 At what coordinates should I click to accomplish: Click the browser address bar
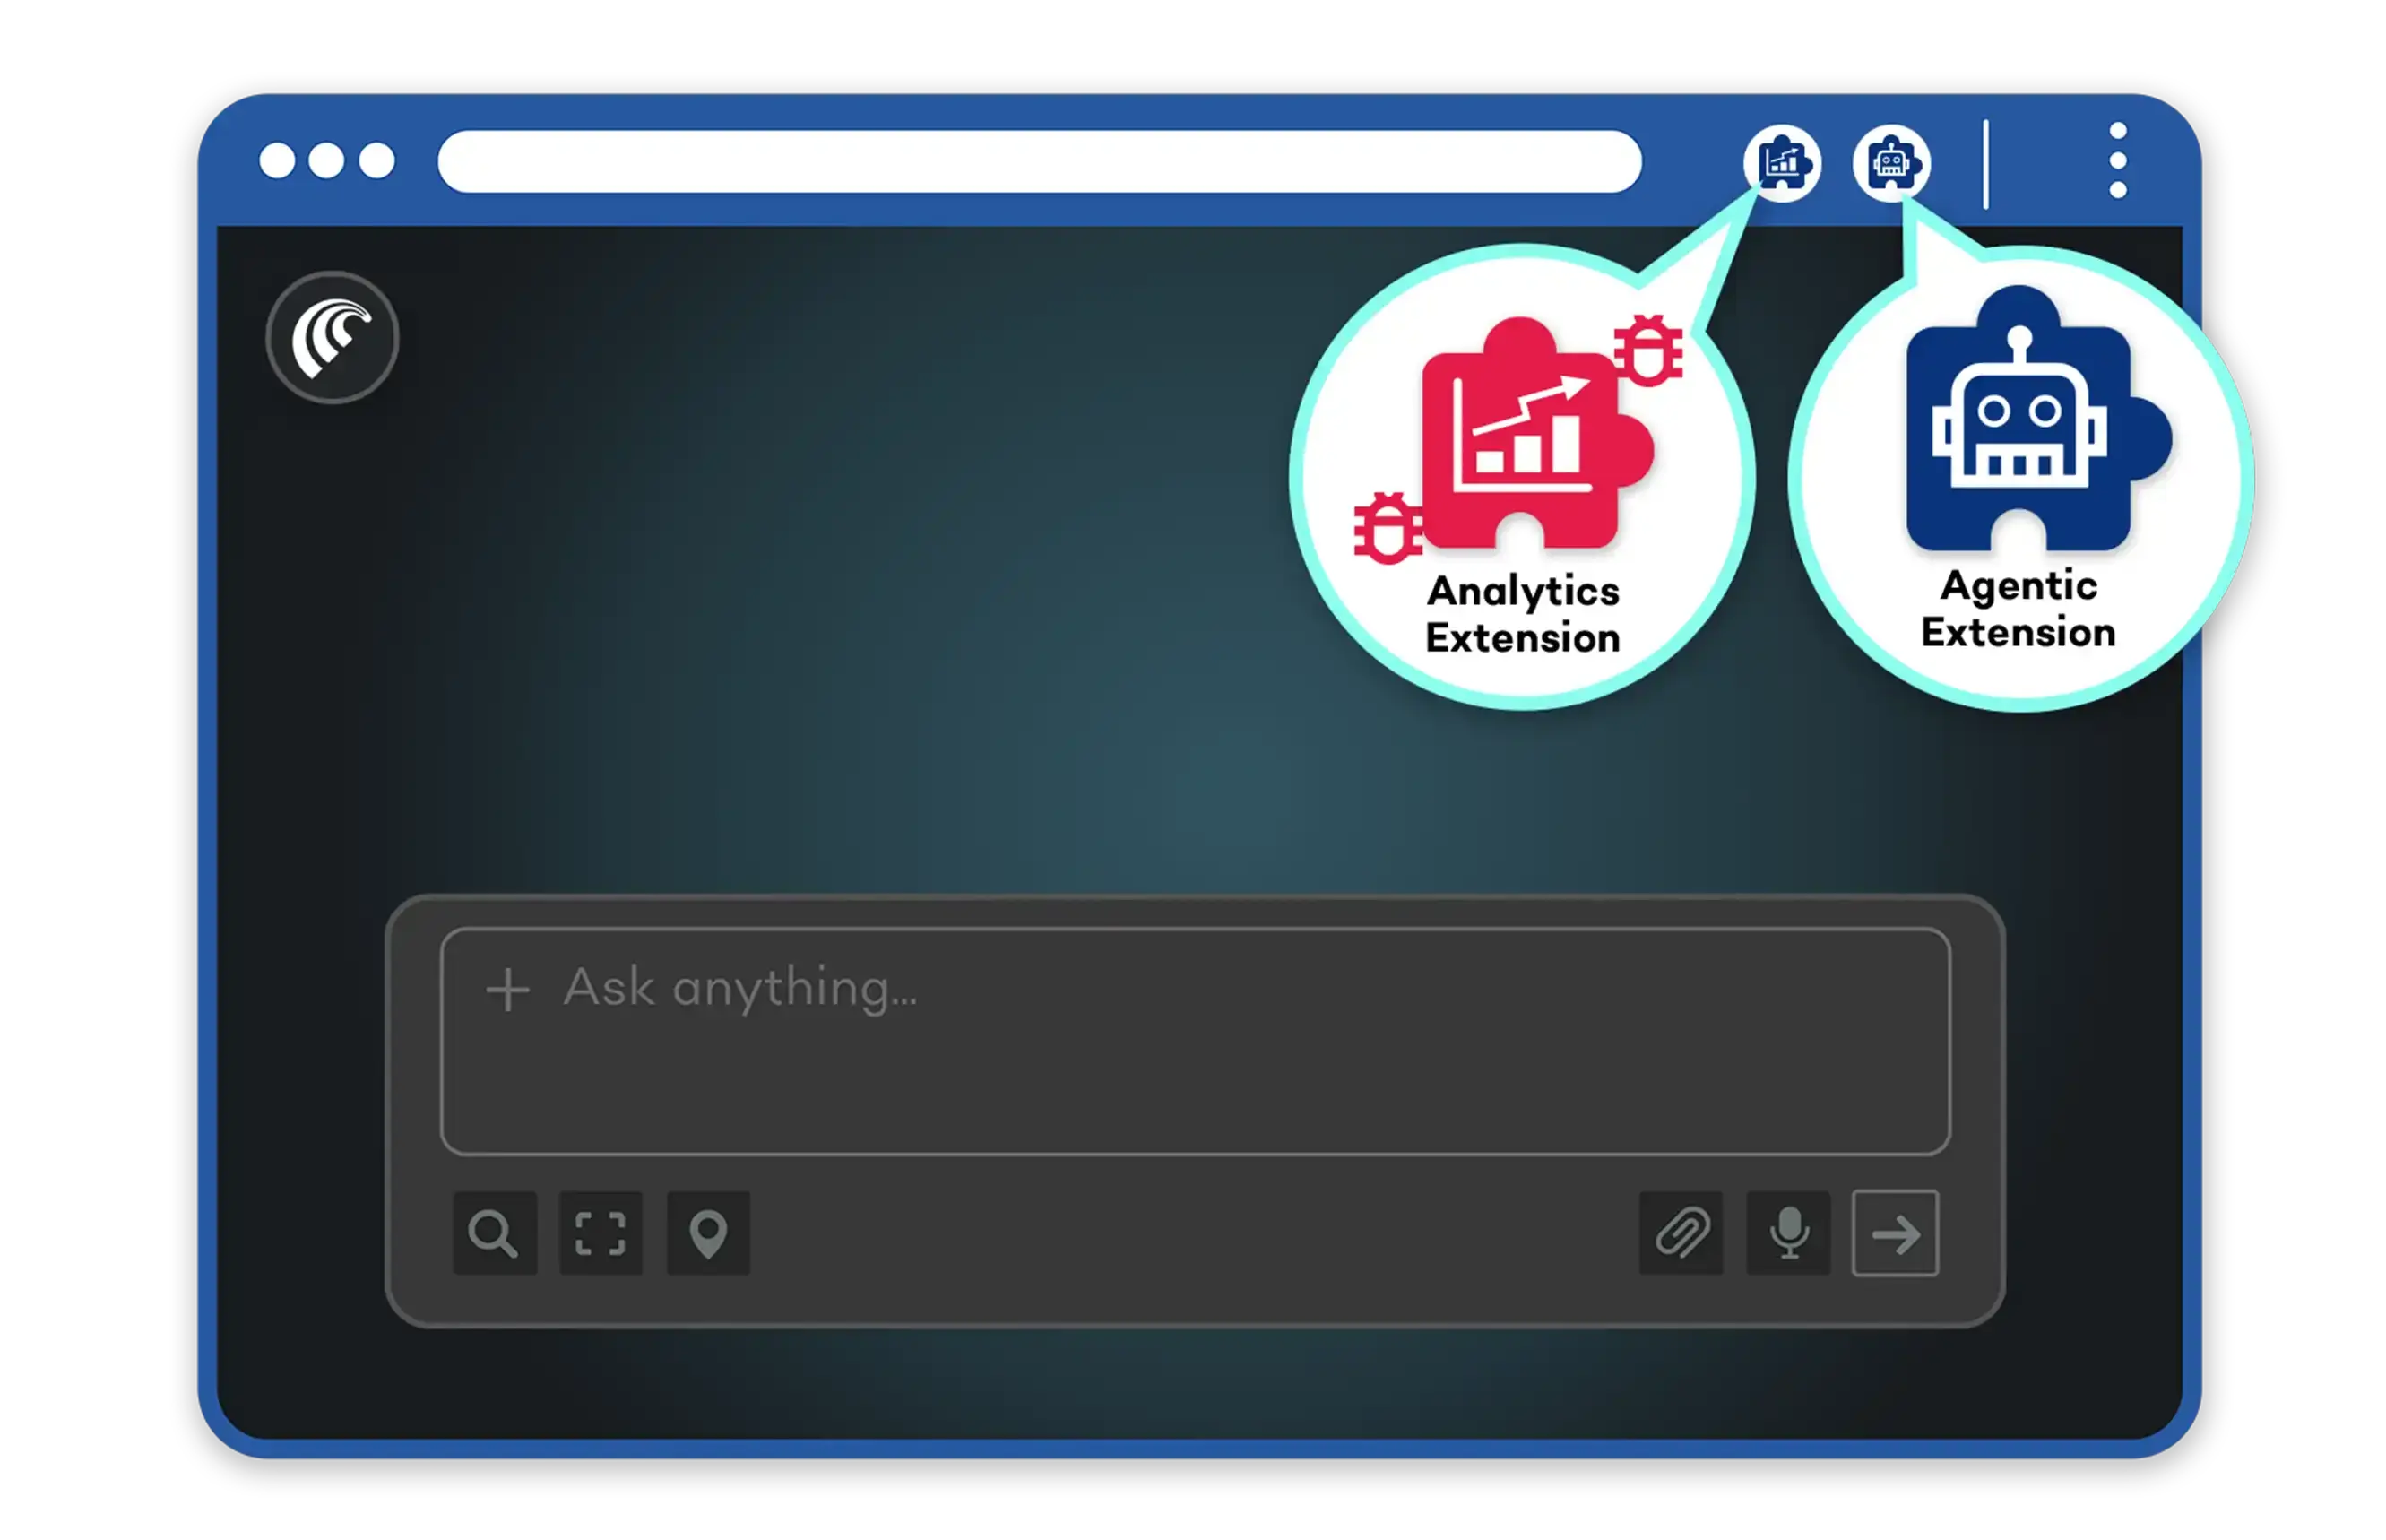pos(1039,161)
